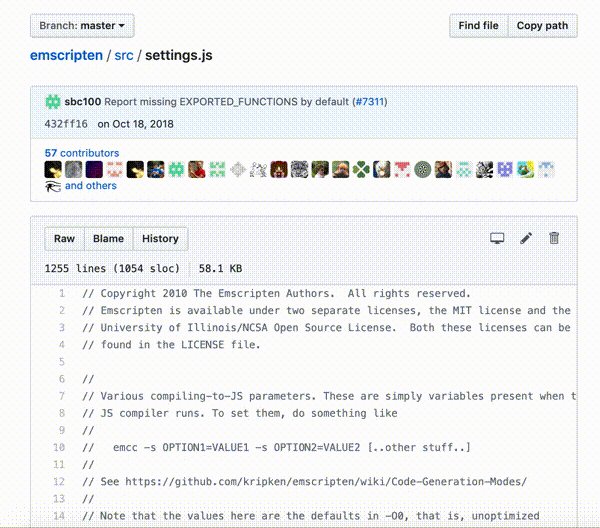Click sbc100's green identicon avatar beside commit
600x528 pixels.
click(x=53, y=102)
